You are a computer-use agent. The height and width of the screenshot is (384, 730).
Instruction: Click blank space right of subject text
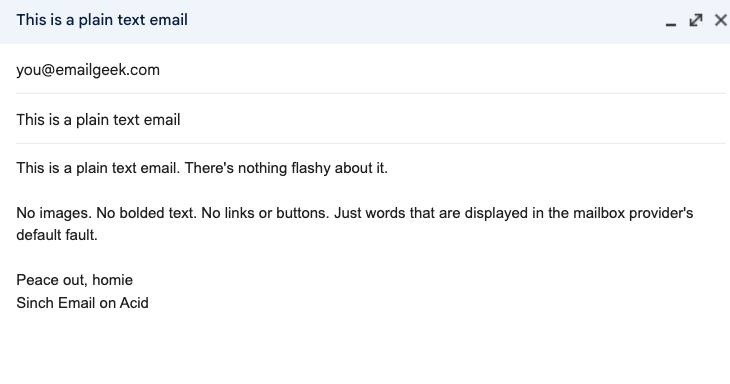[x=452, y=120]
